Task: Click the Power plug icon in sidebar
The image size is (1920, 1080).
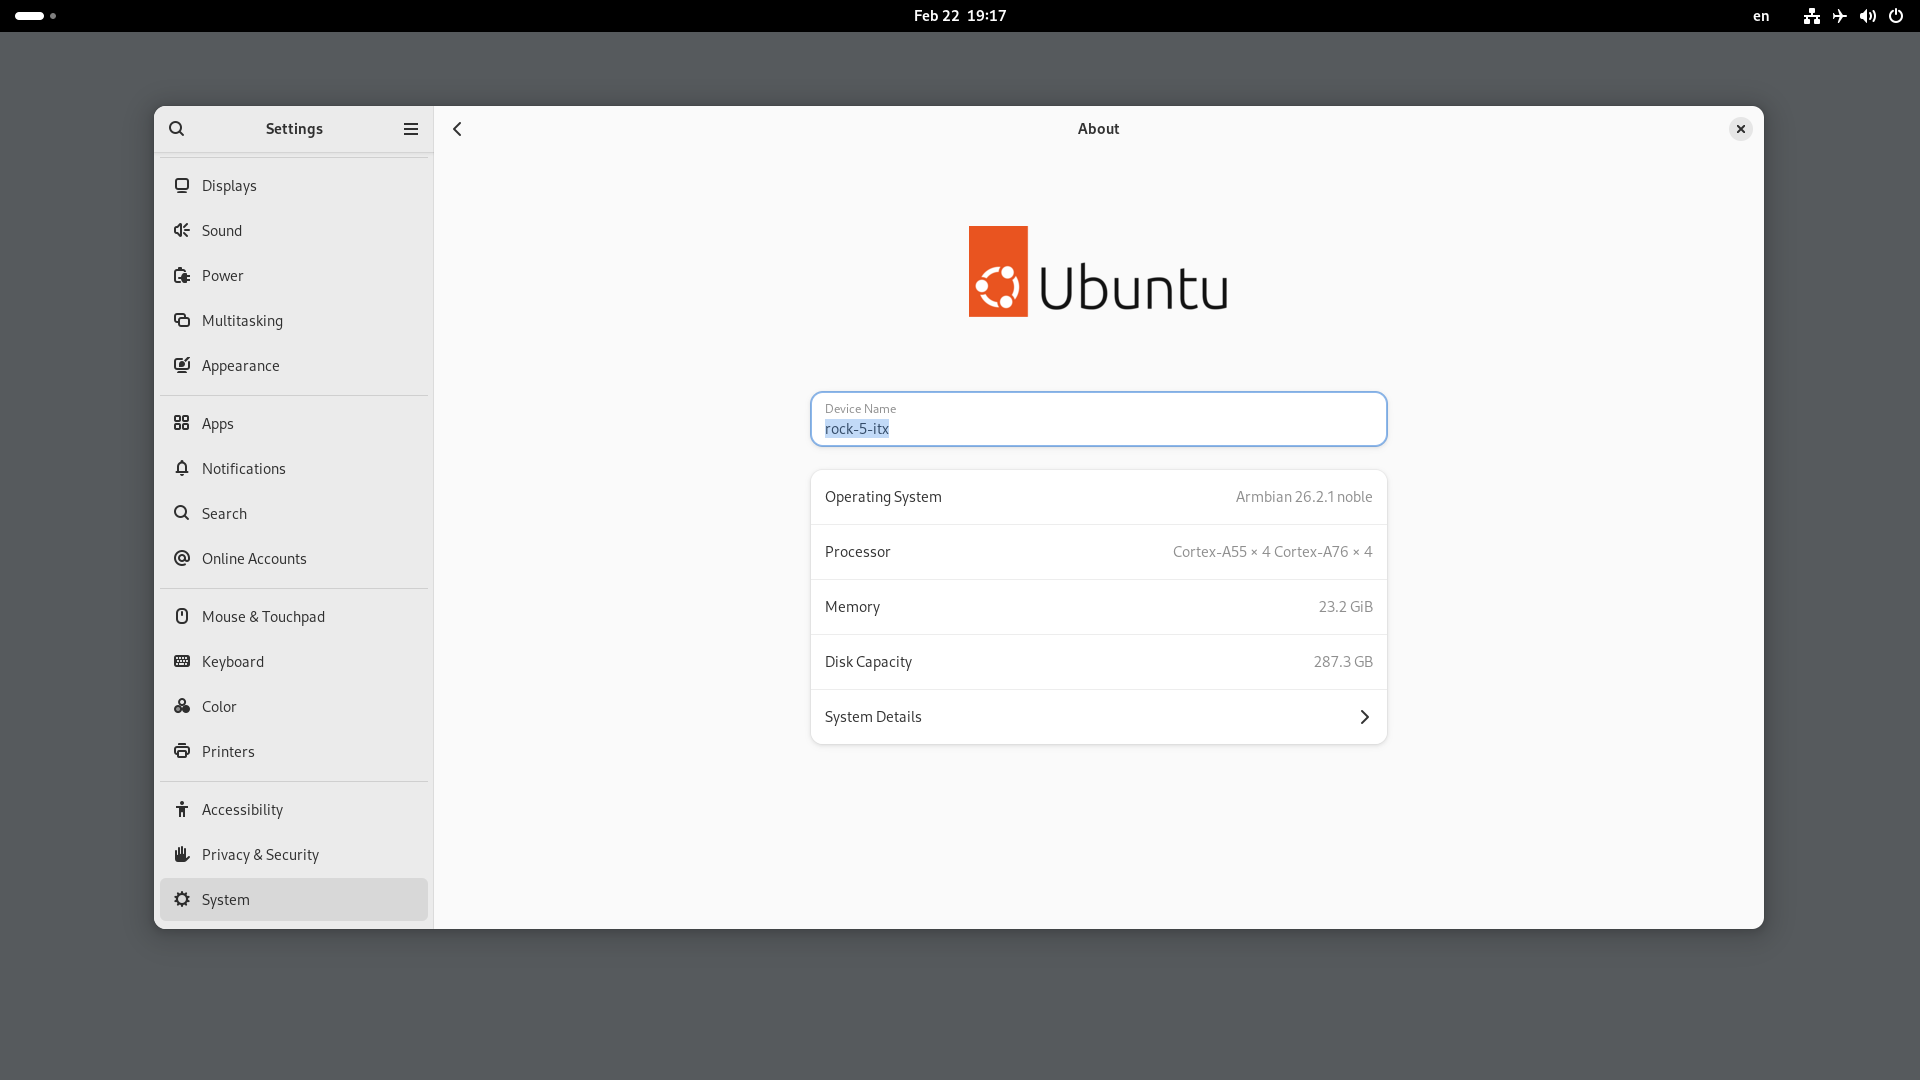Action: [181, 276]
